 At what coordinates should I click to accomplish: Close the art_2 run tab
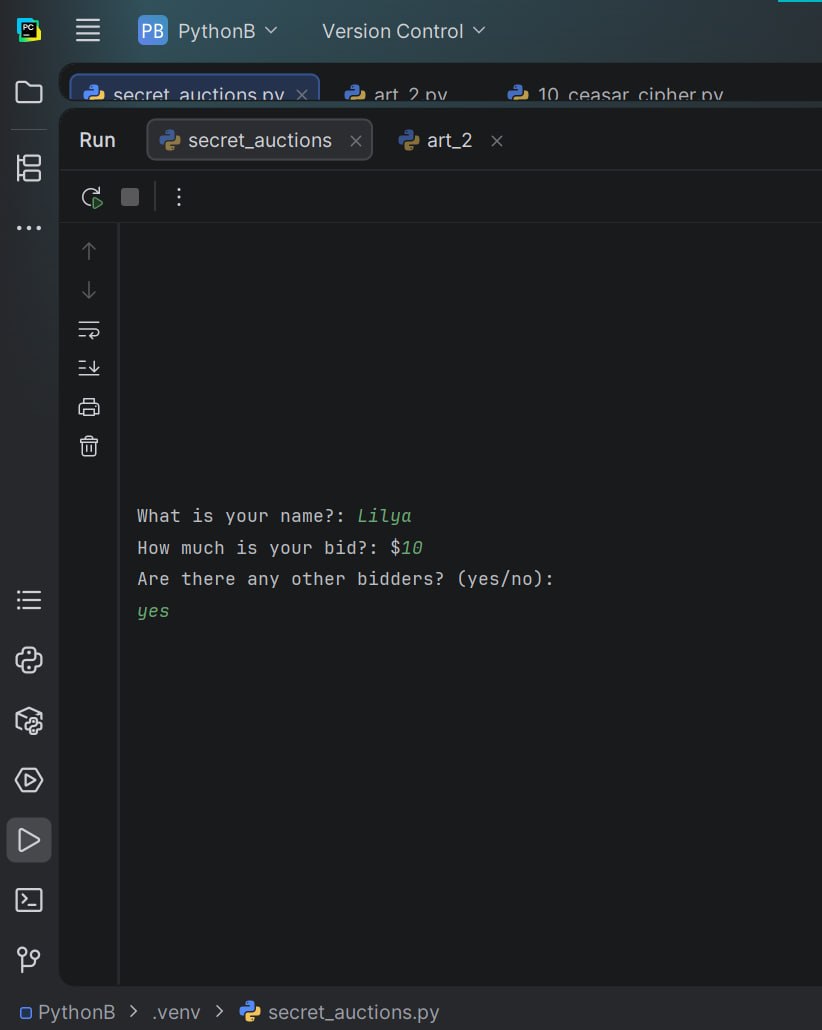click(497, 141)
